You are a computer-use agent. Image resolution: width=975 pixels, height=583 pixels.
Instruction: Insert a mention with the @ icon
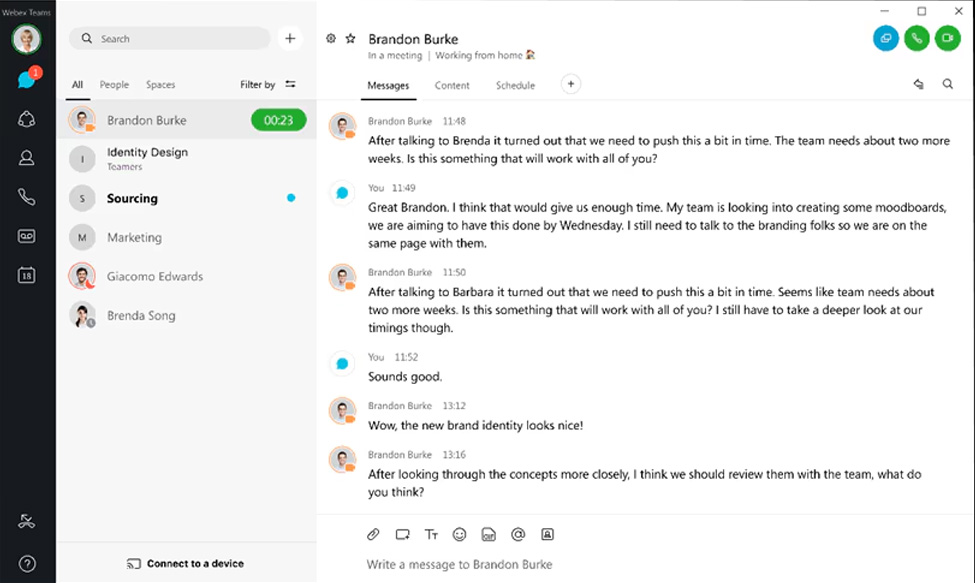click(x=518, y=534)
